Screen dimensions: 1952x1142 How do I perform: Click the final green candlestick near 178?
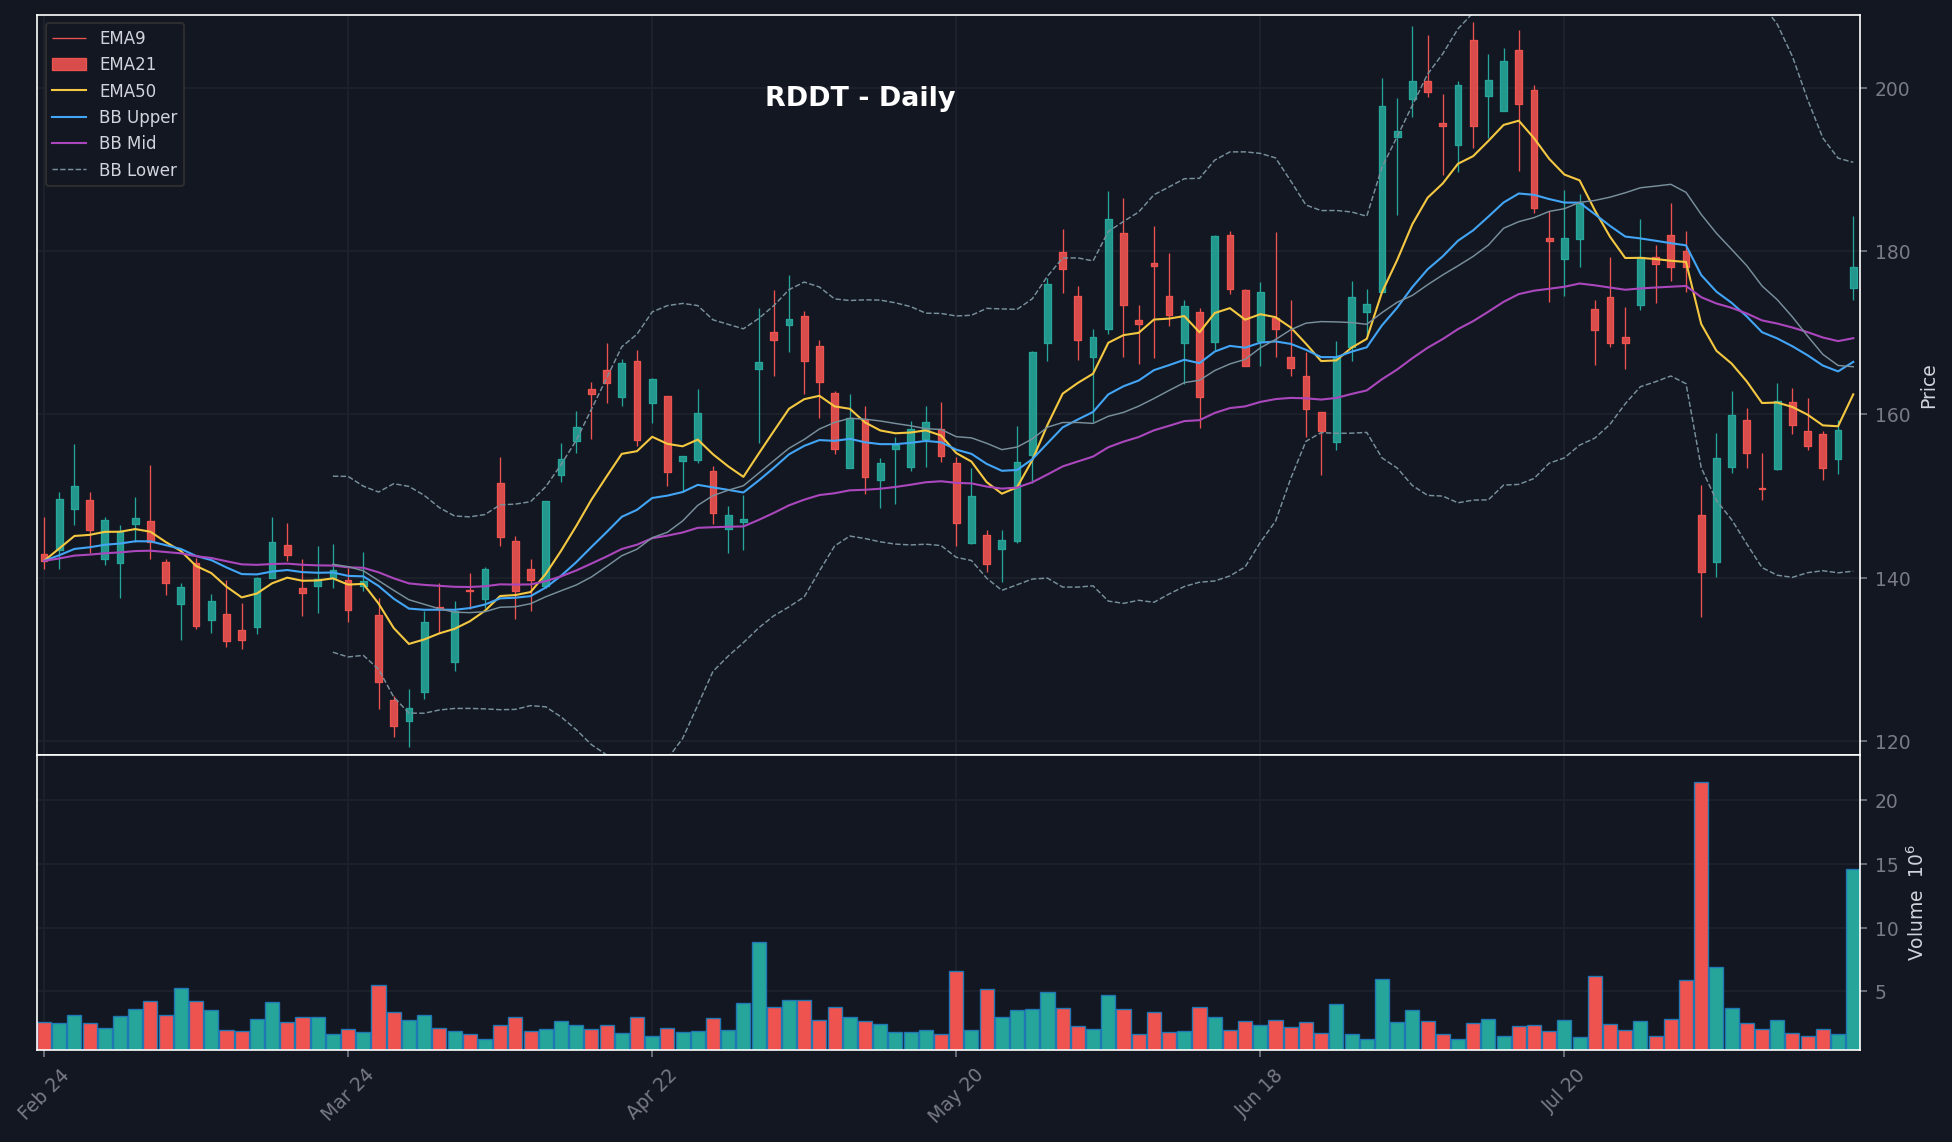(1853, 278)
